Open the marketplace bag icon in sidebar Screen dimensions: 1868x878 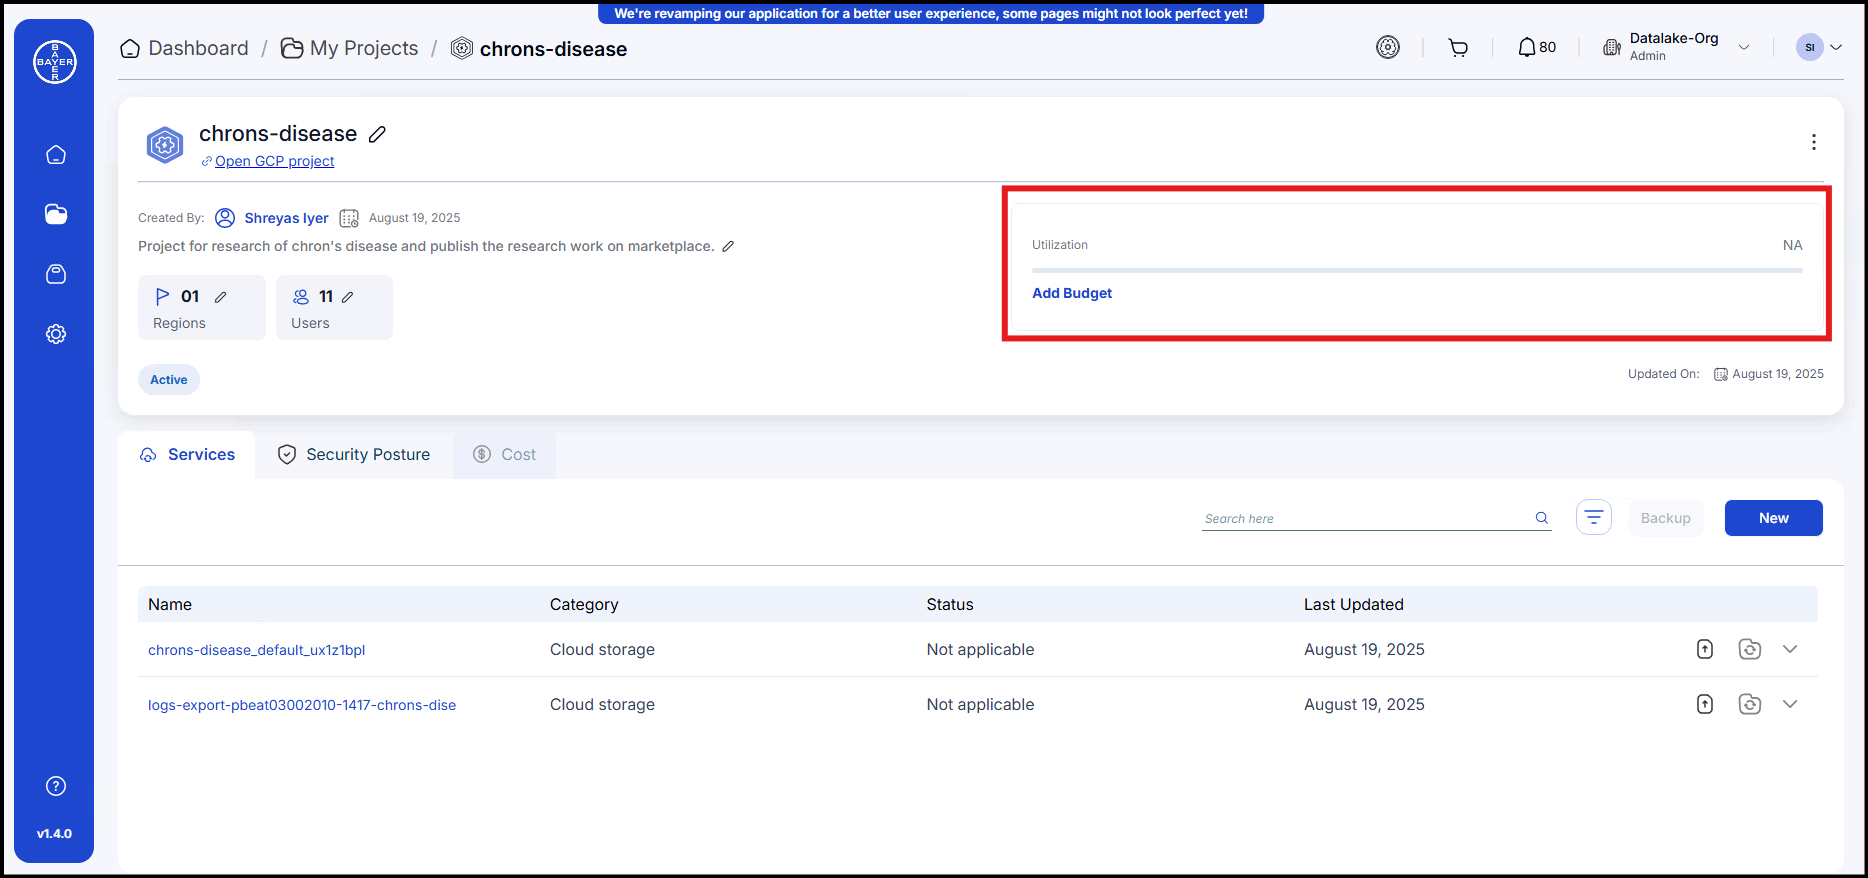[56, 274]
